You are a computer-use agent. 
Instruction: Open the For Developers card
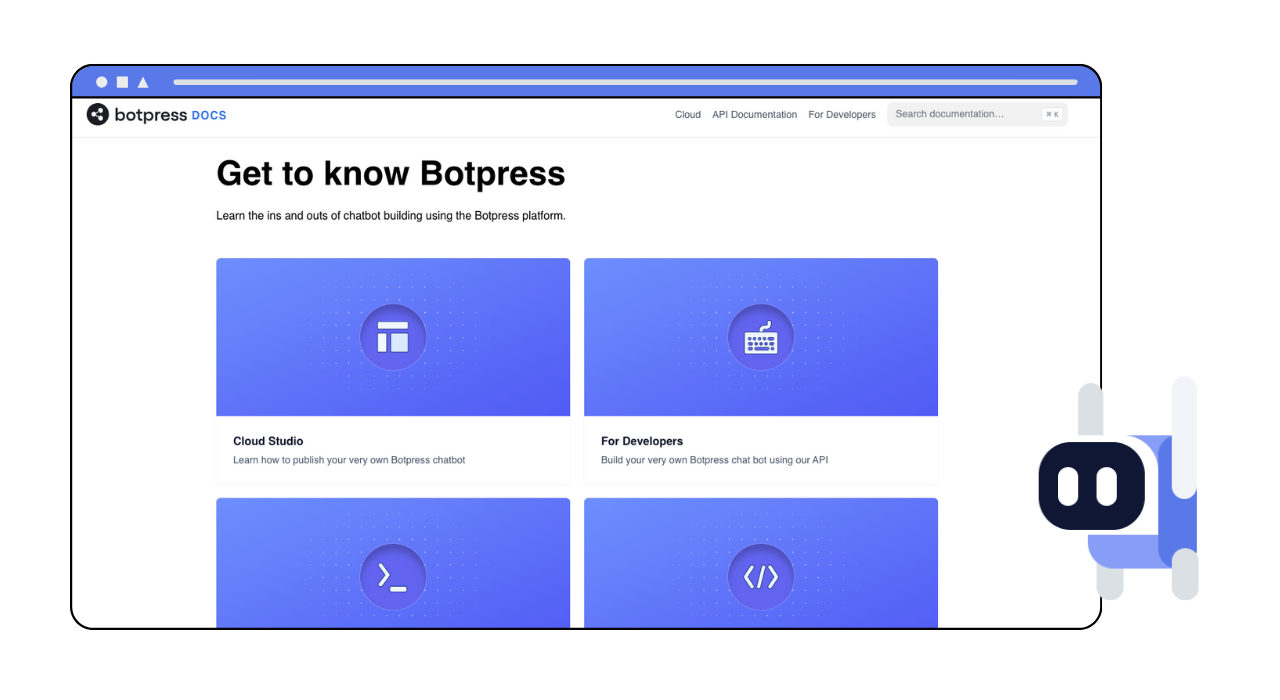pos(761,370)
